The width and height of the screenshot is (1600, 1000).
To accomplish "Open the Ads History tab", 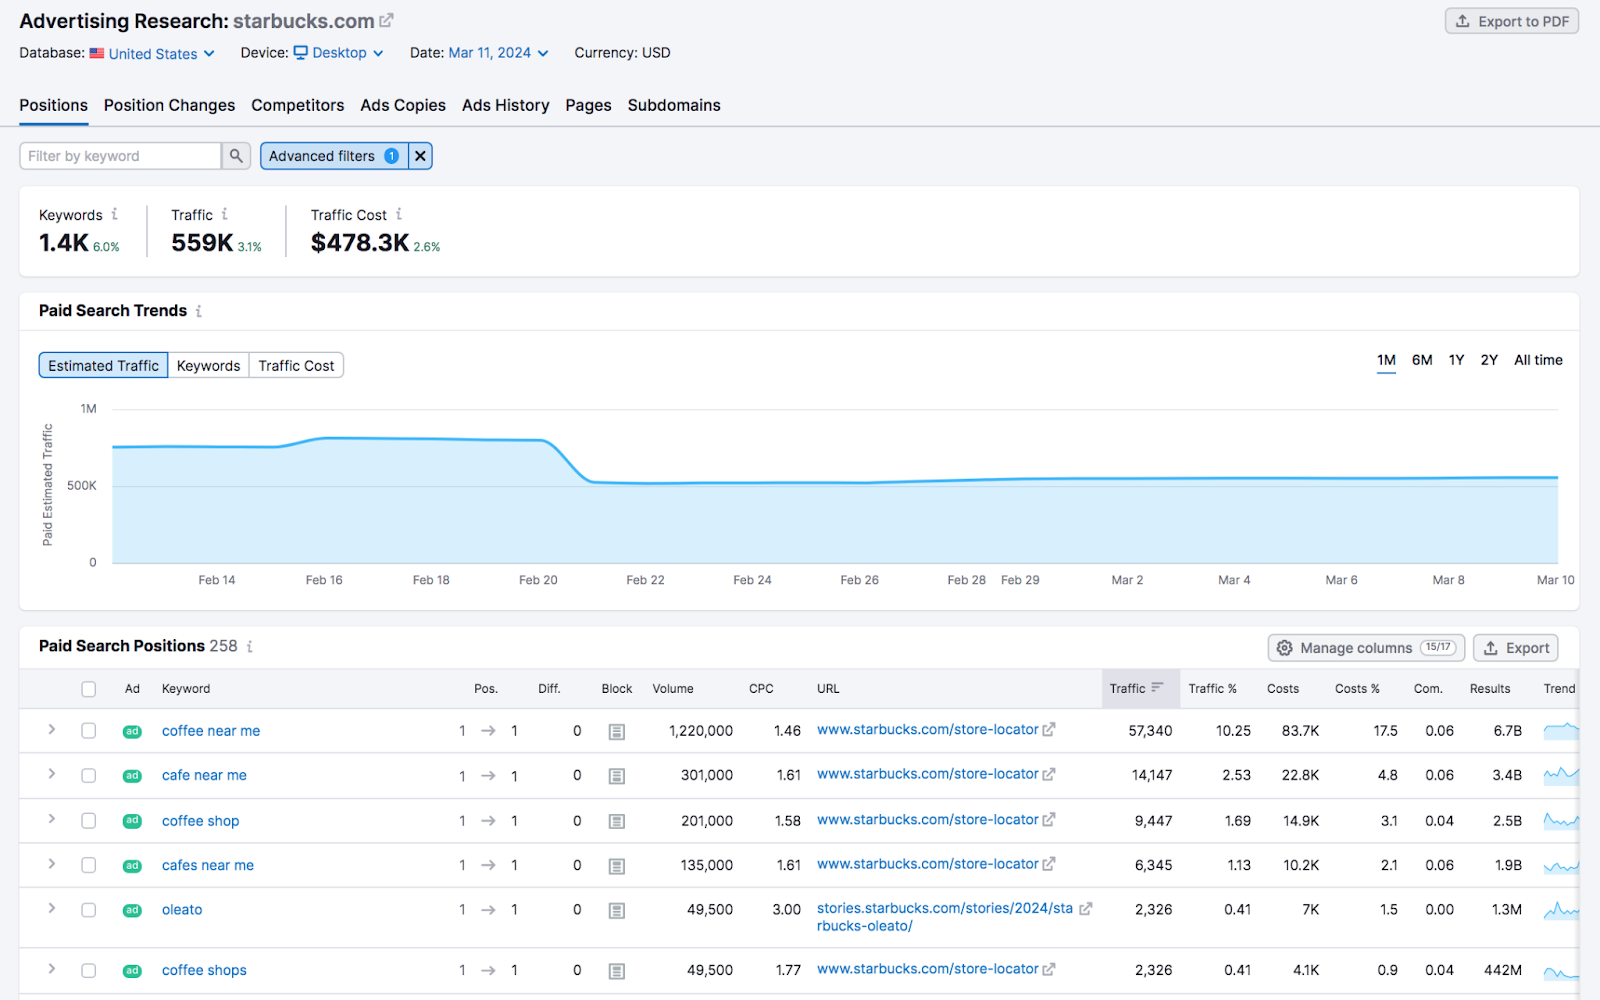I will point(505,105).
